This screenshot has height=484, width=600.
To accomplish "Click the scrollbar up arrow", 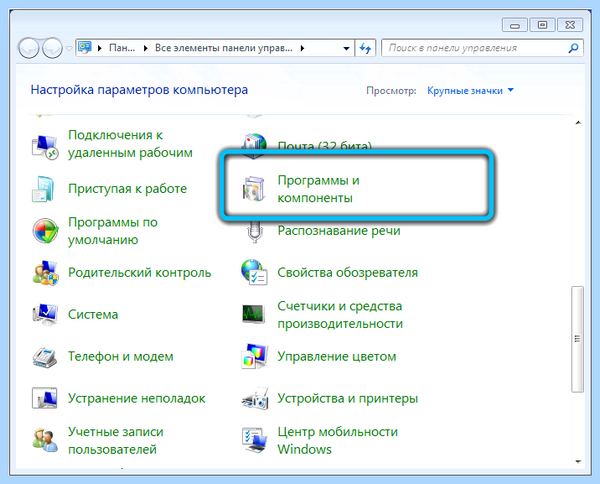I will coord(578,123).
